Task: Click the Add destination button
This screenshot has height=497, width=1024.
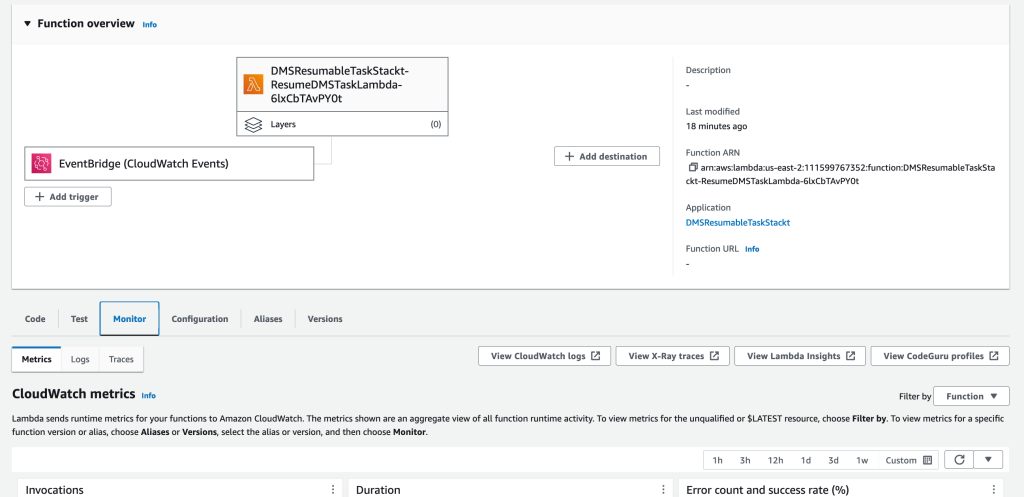Action: pyautogui.click(x=607, y=156)
